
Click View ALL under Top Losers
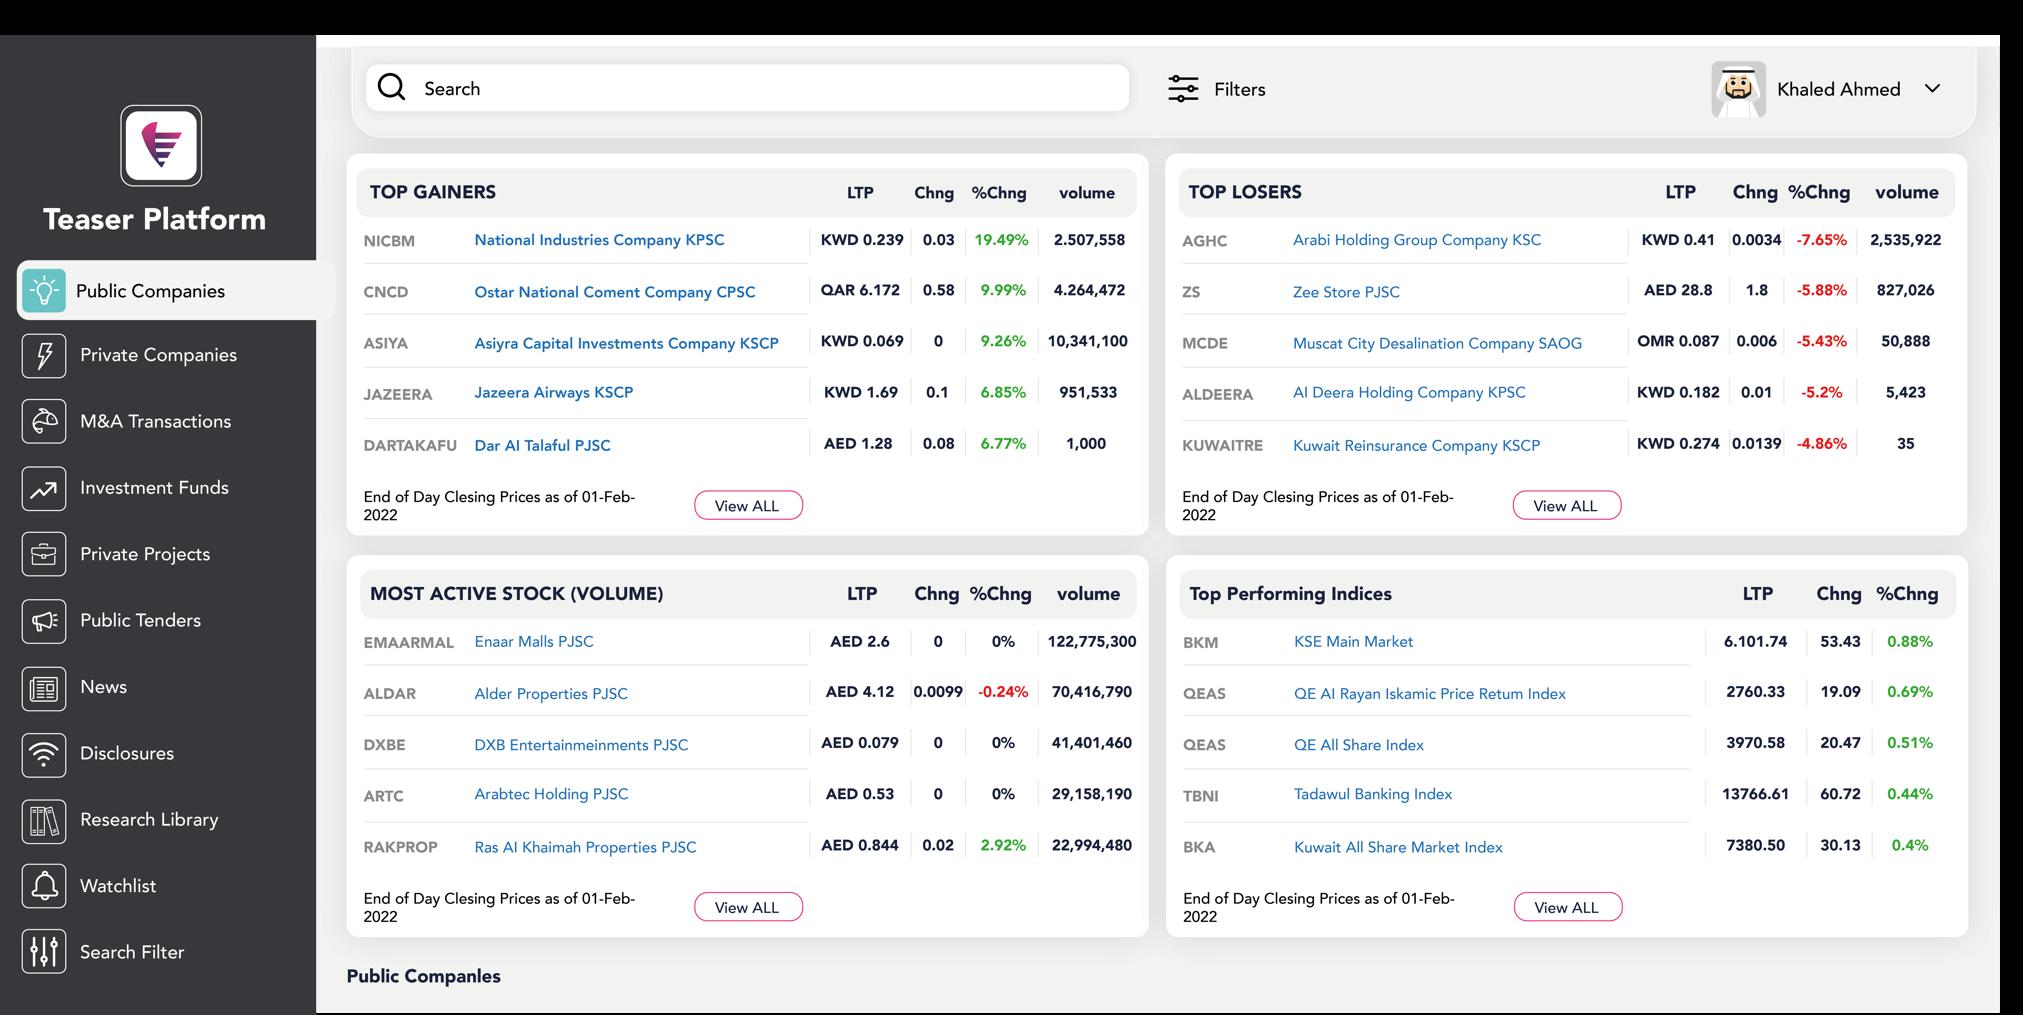pos(1566,506)
